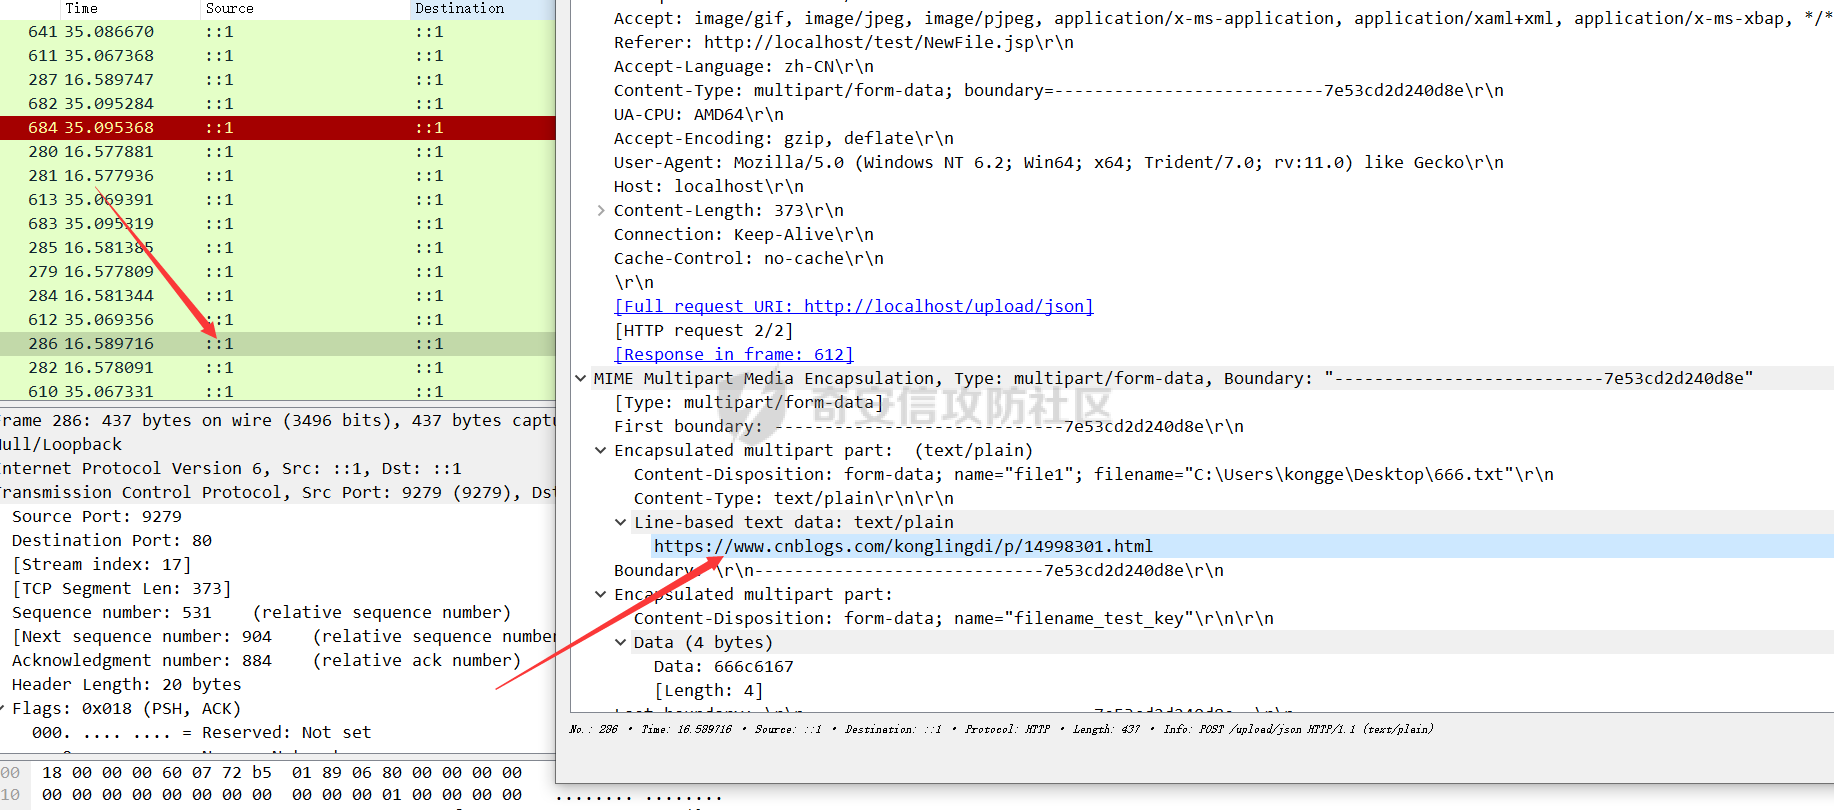
Task: Select packet 682 at time 35.095284
Action: pyautogui.click(x=278, y=104)
